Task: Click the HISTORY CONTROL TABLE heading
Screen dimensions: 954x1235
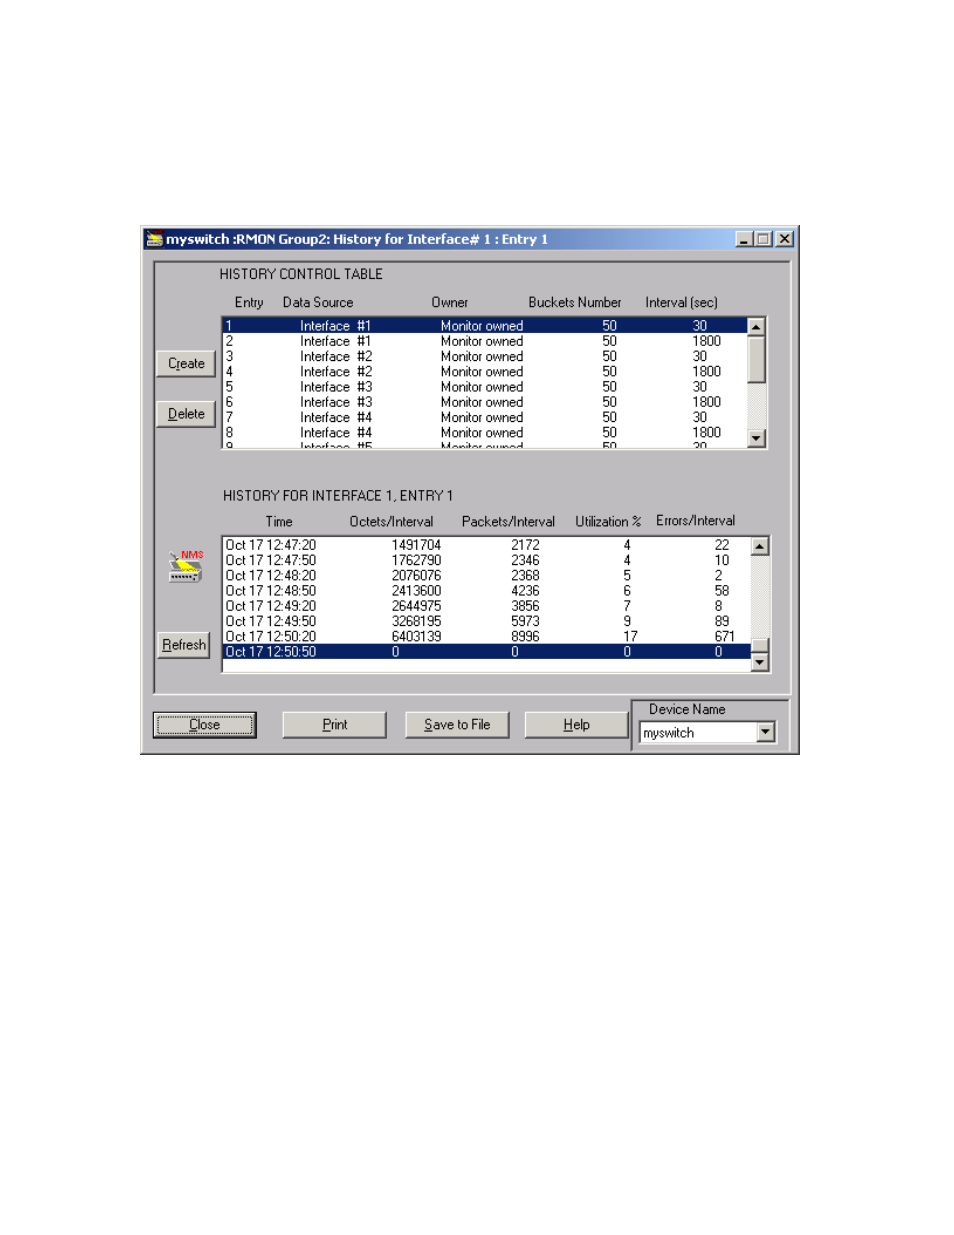Action: coord(301,274)
